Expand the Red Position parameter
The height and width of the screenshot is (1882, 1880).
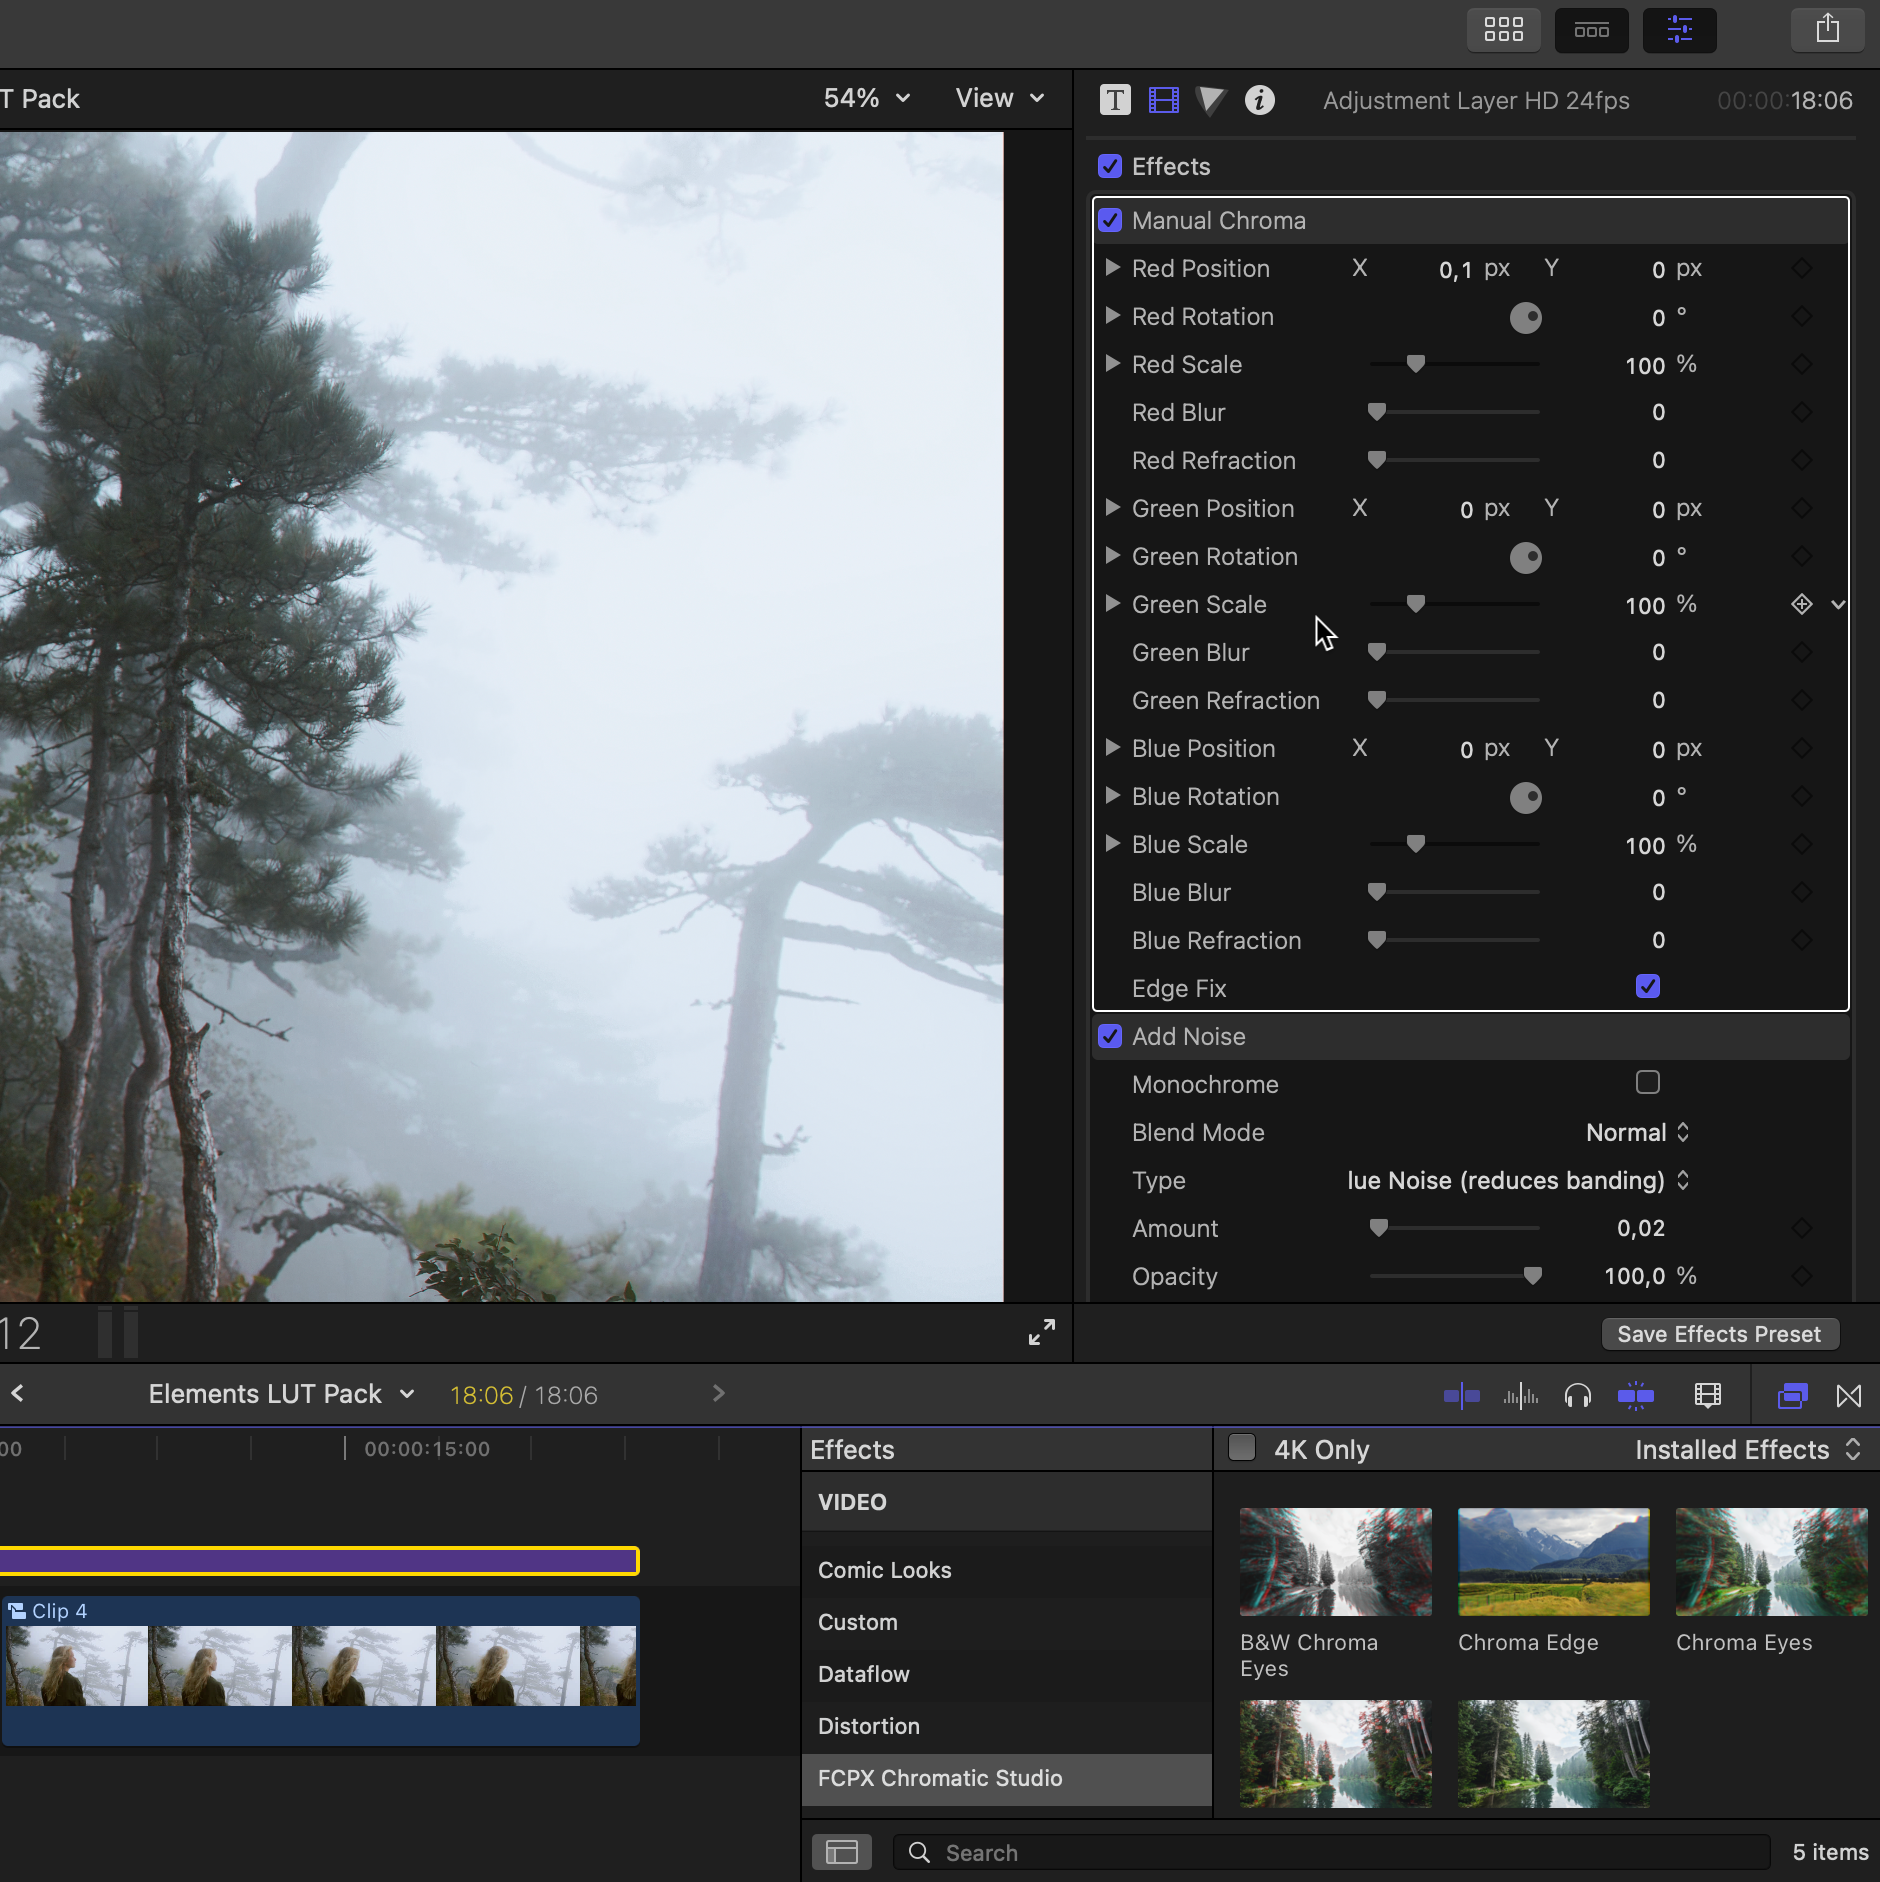[x=1112, y=268]
